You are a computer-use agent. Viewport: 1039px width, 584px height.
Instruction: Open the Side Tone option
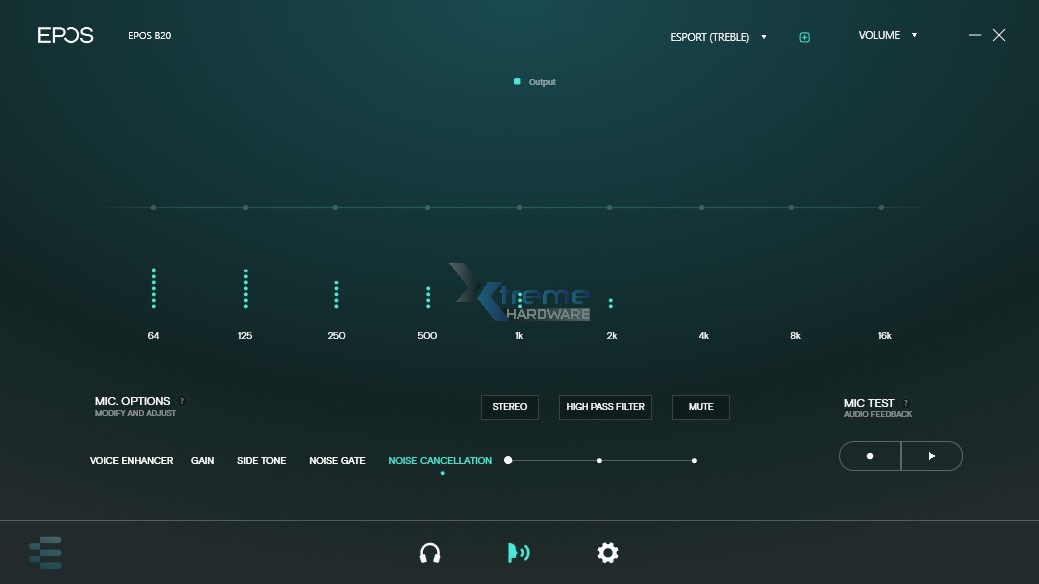tap(261, 461)
